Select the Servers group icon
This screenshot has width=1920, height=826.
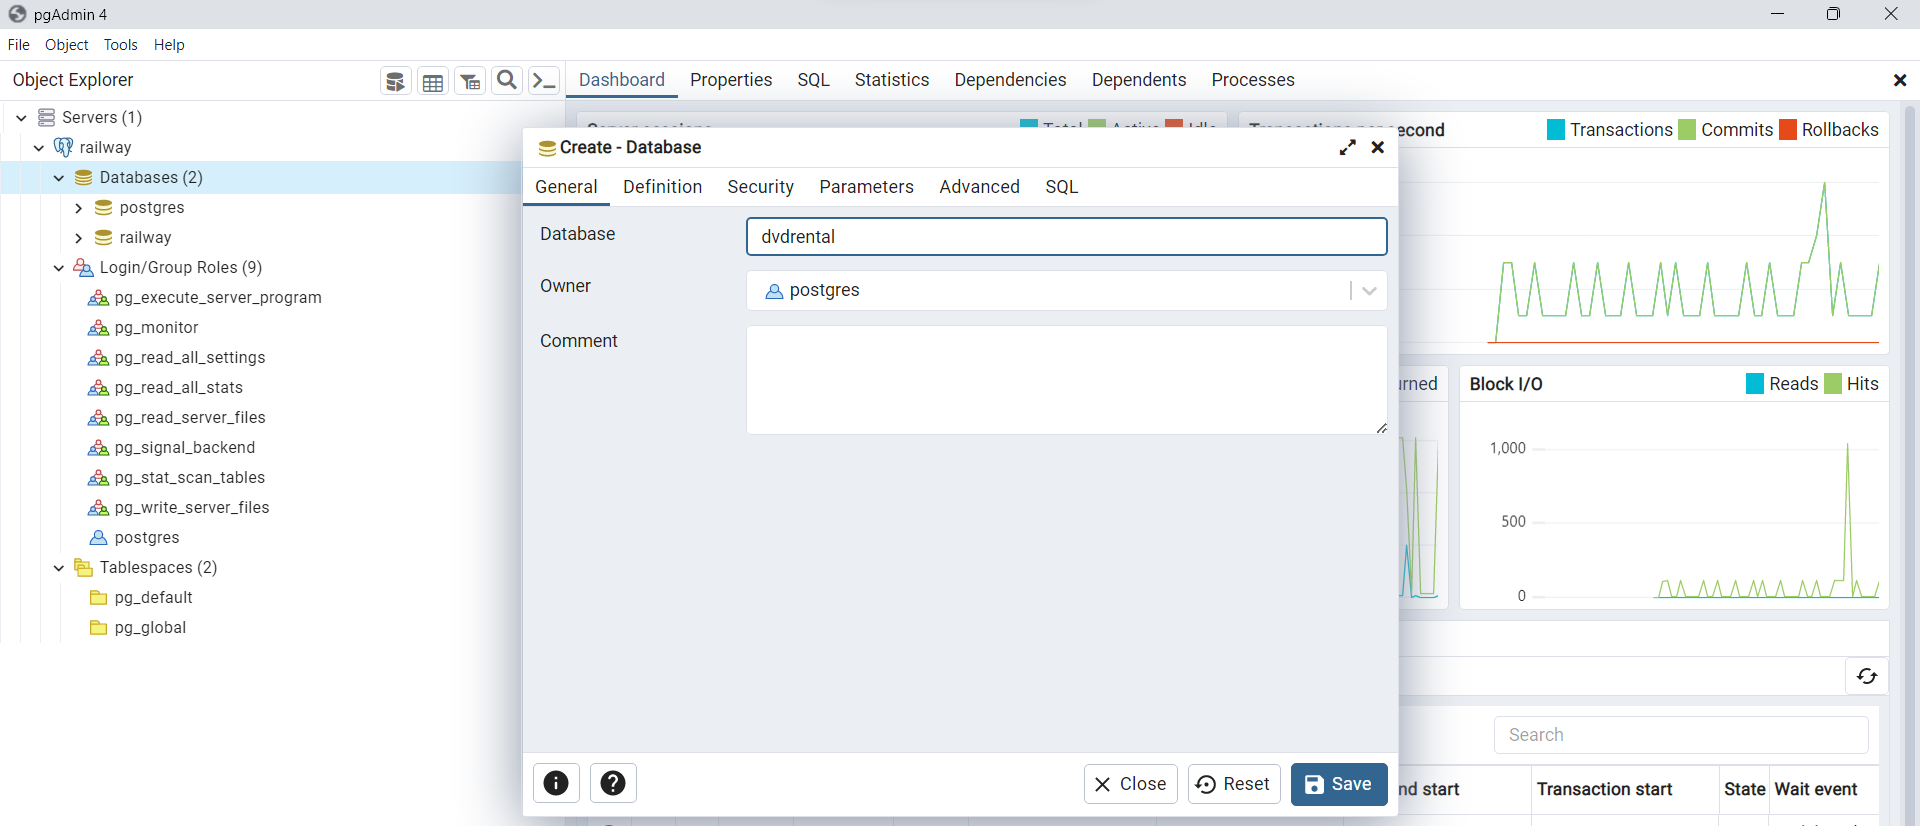coord(46,117)
